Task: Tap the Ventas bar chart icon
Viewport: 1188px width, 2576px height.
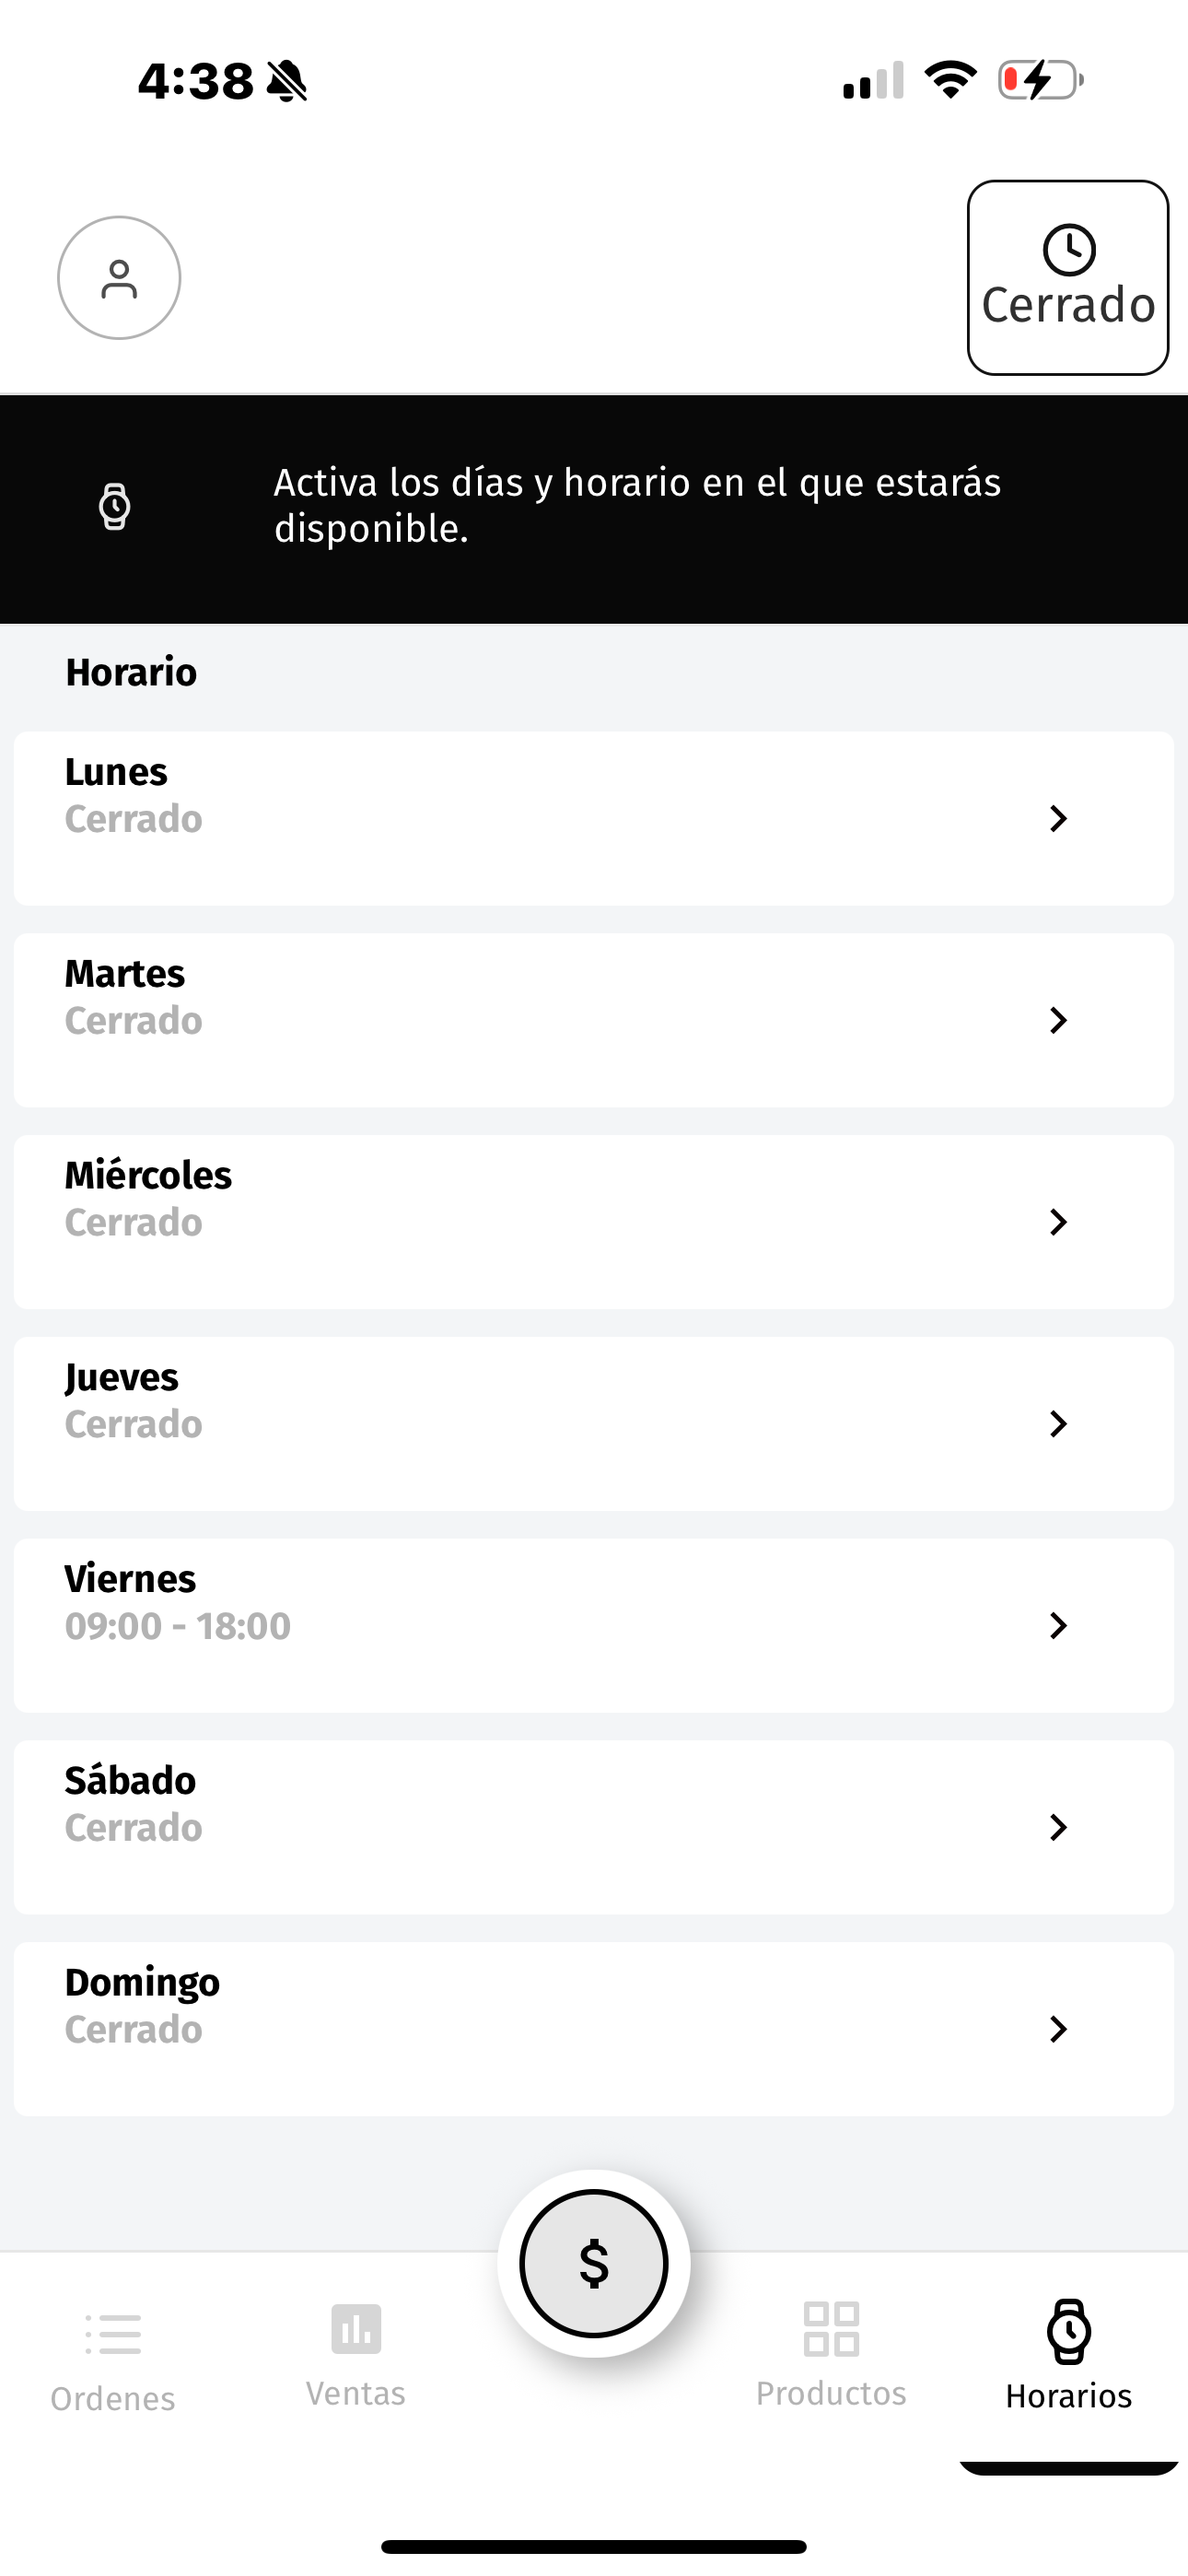Action: [x=356, y=2329]
